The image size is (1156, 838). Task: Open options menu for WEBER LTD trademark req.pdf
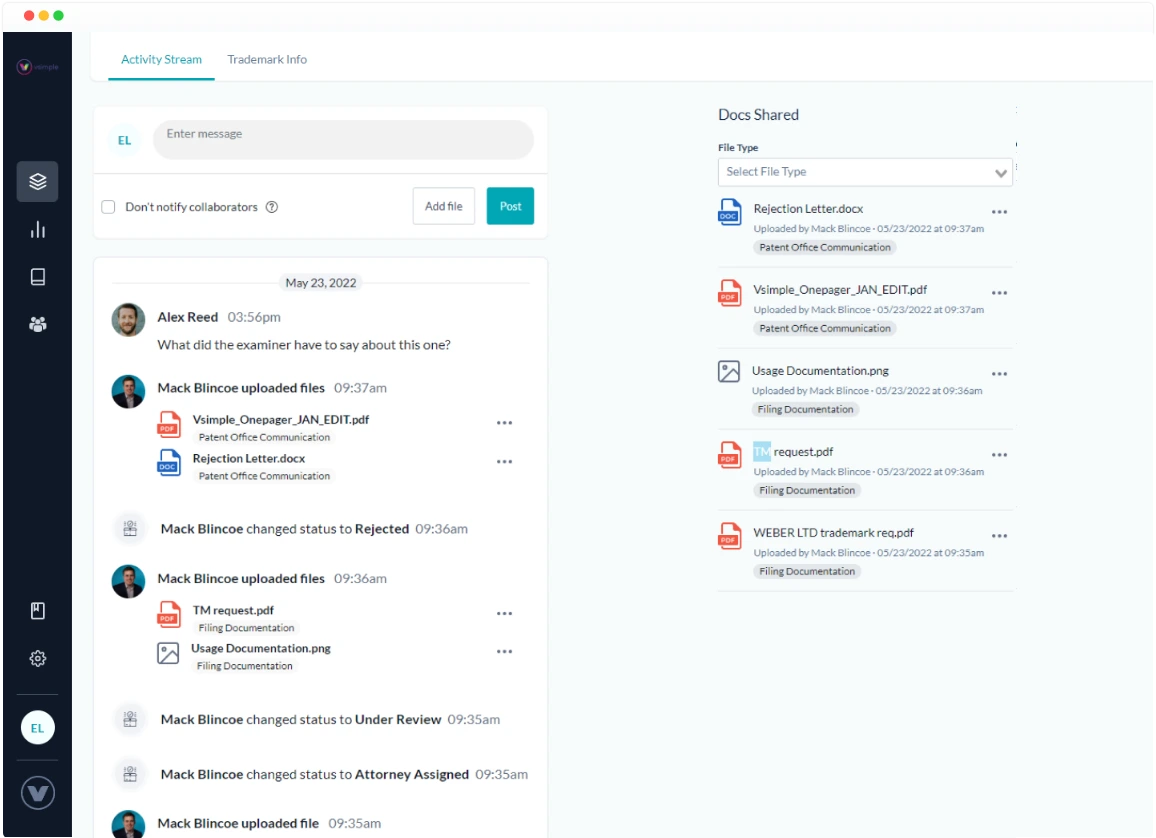point(1000,535)
